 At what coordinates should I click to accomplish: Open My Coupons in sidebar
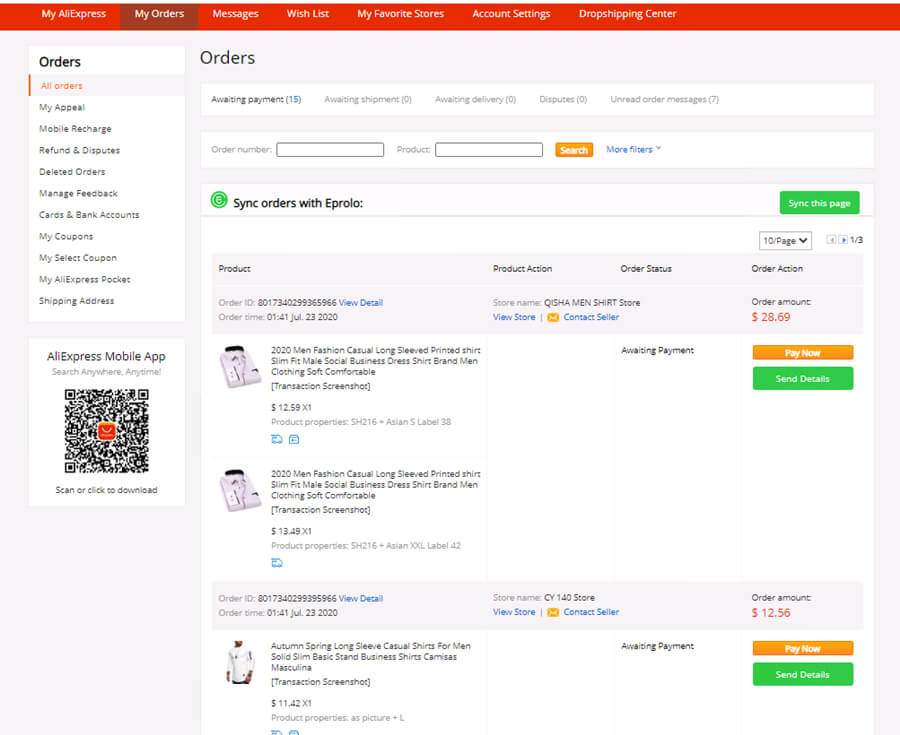pos(66,236)
